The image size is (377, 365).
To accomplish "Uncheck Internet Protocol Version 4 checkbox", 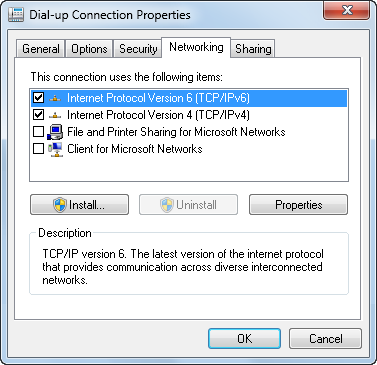I will click(38, 115).
